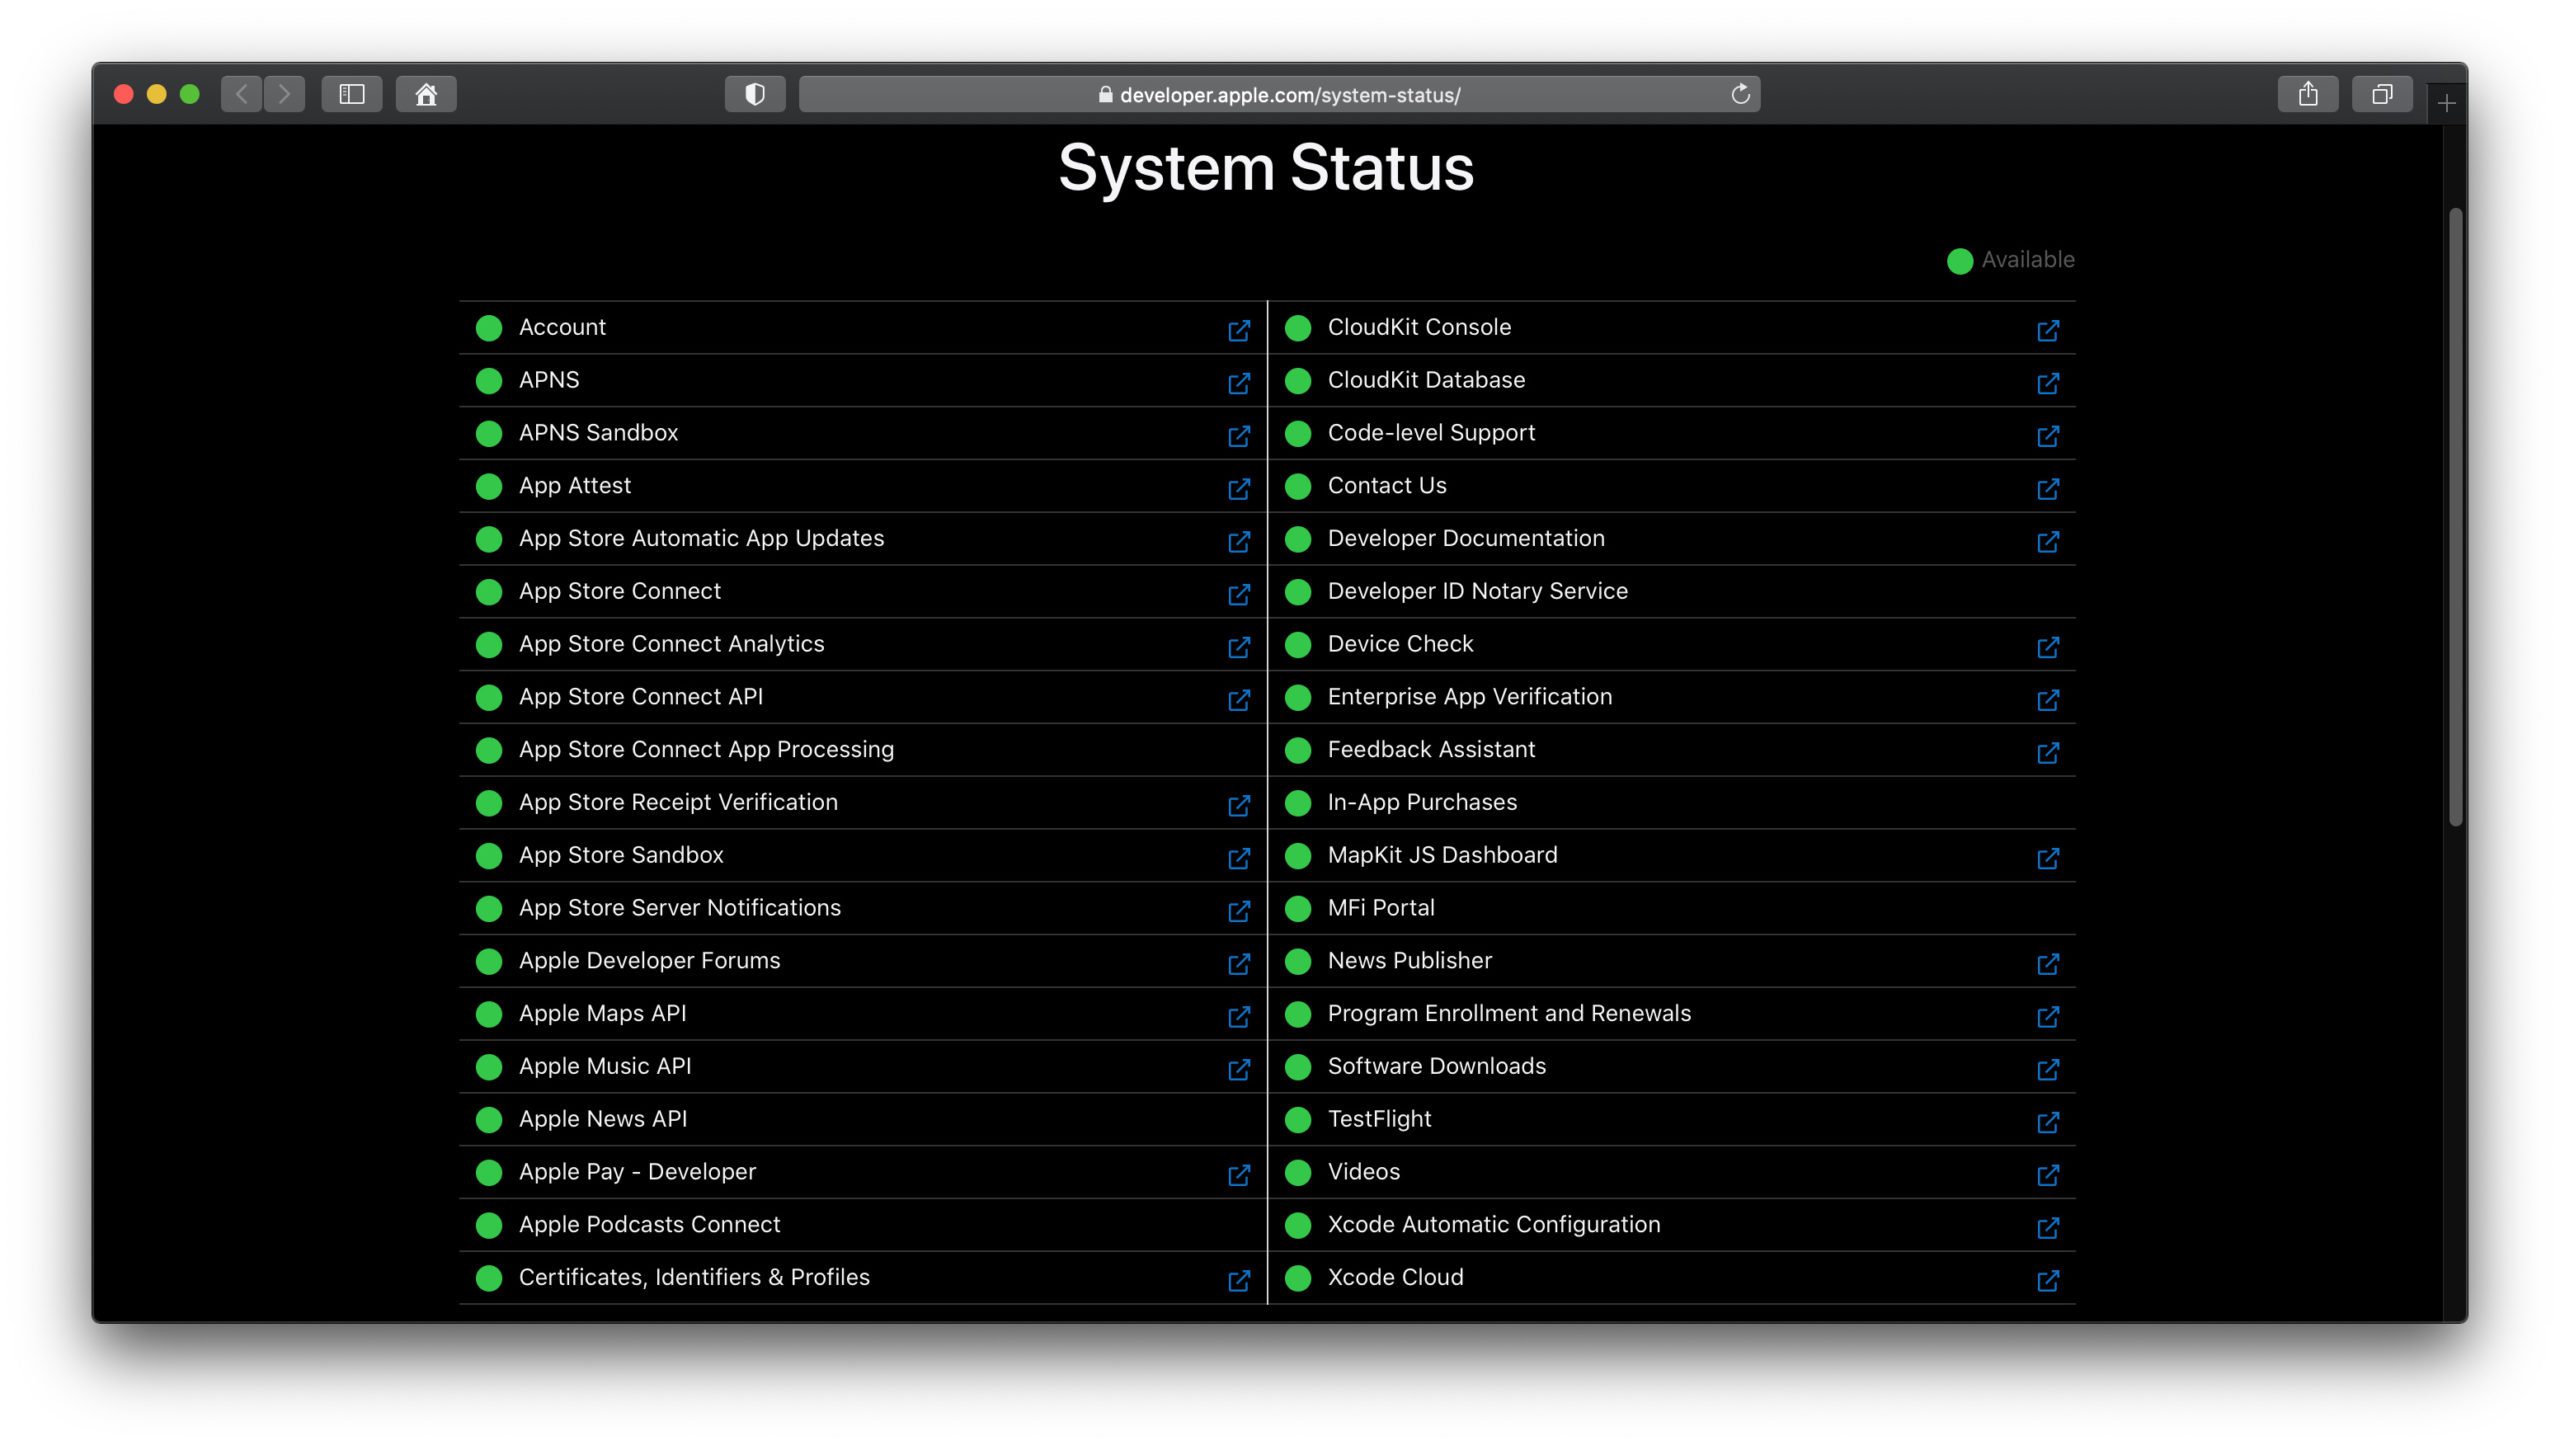This screenshot has width=2560, height=1445.
Task: Open App Store Connect Analytics link icon
Action: (x=1238, y=647)
